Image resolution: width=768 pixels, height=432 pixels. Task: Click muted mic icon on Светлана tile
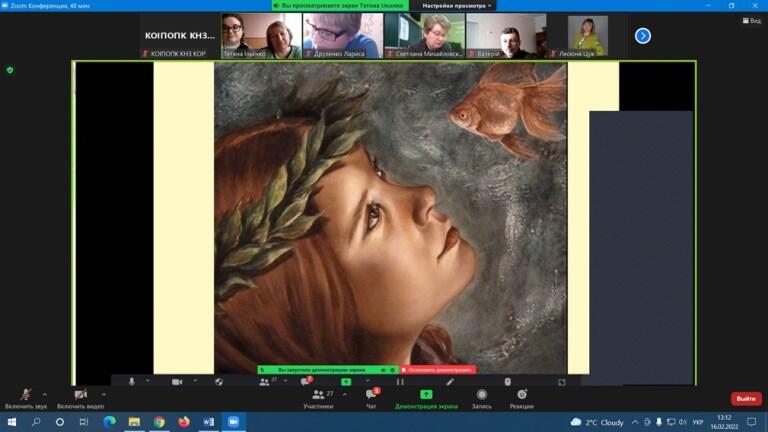390,53
